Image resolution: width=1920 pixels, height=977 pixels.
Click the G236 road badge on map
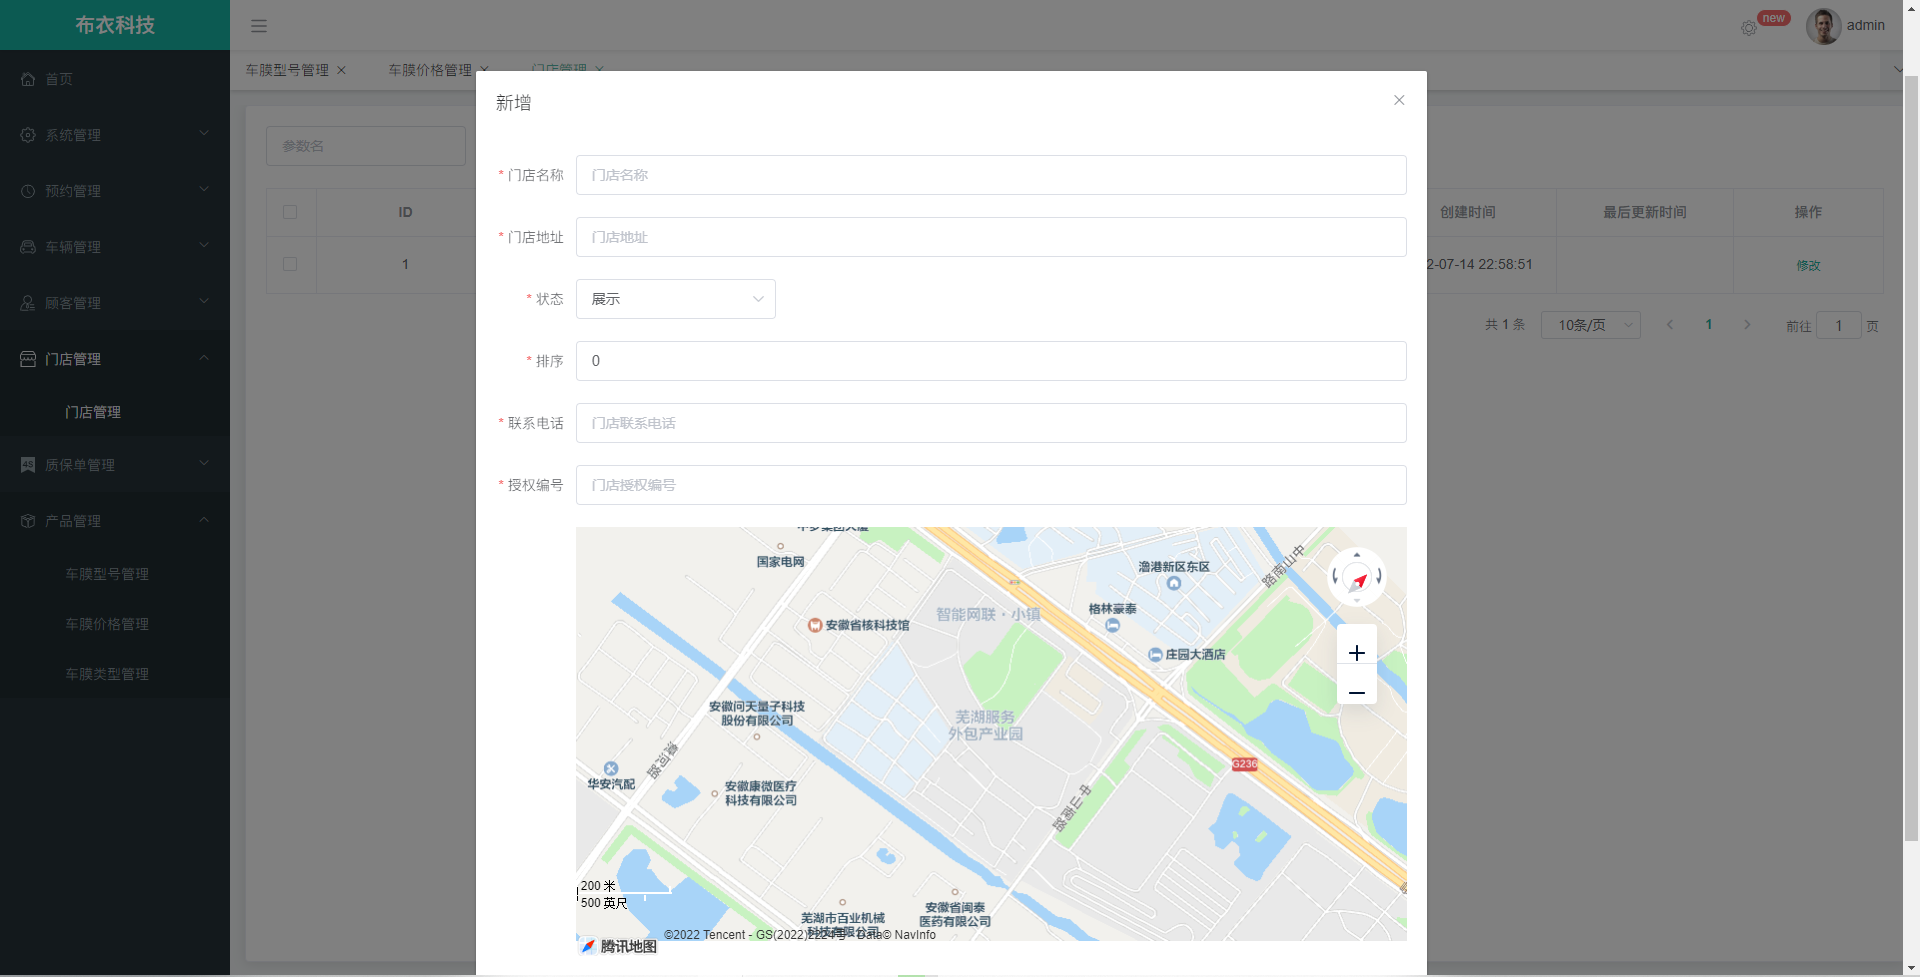pyautogui.click(x=1244, y=764)
